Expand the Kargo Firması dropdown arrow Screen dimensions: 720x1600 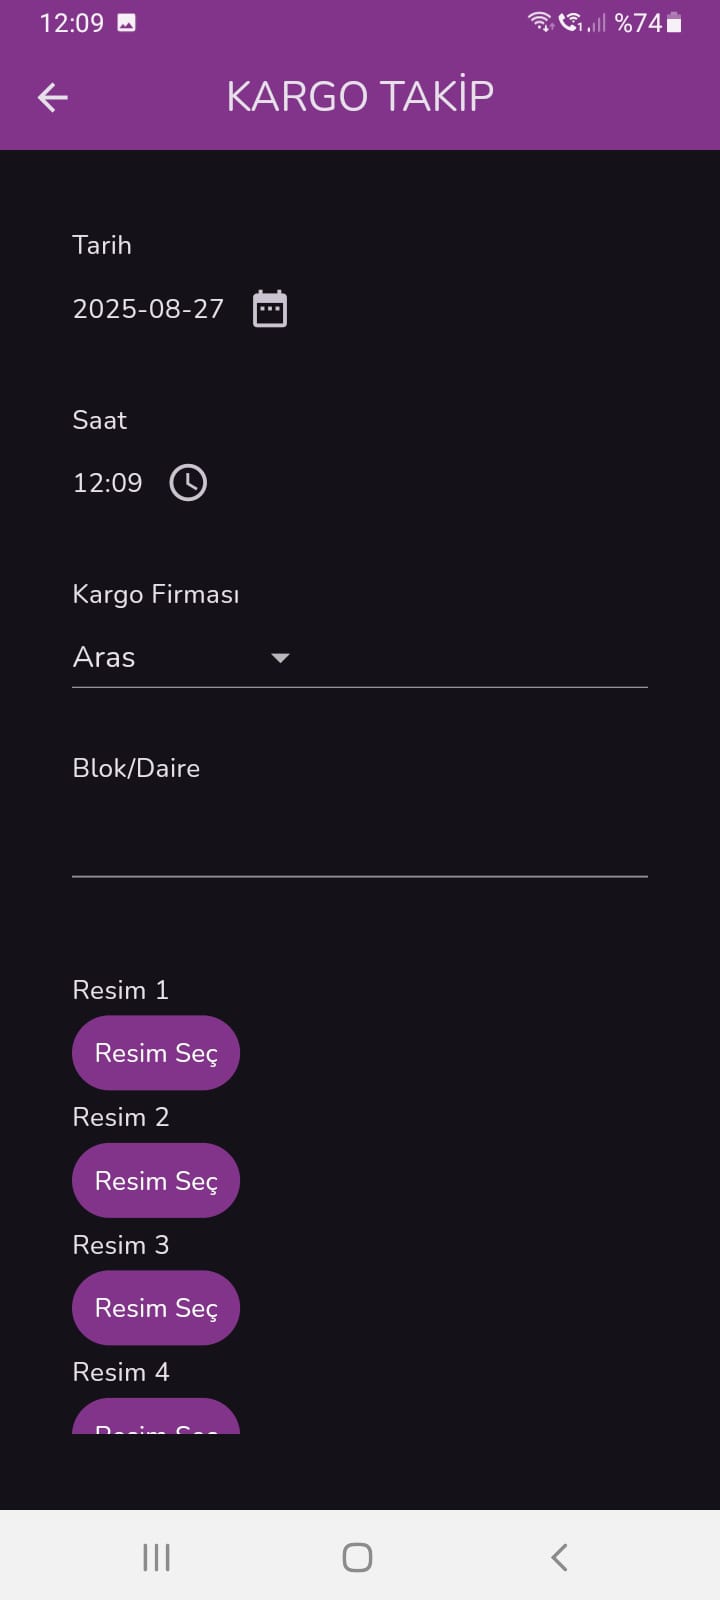280,658
